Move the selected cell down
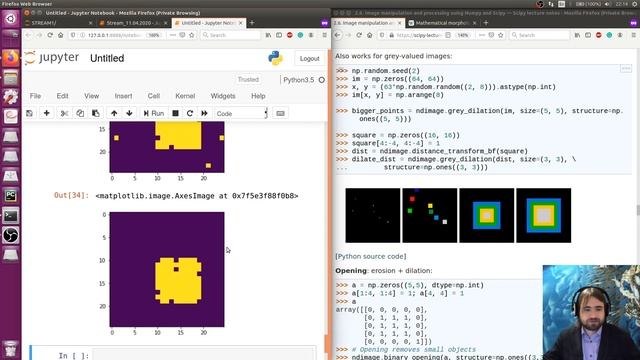Image resolution: width=640 pixels, height=360 pixels. 129,113
